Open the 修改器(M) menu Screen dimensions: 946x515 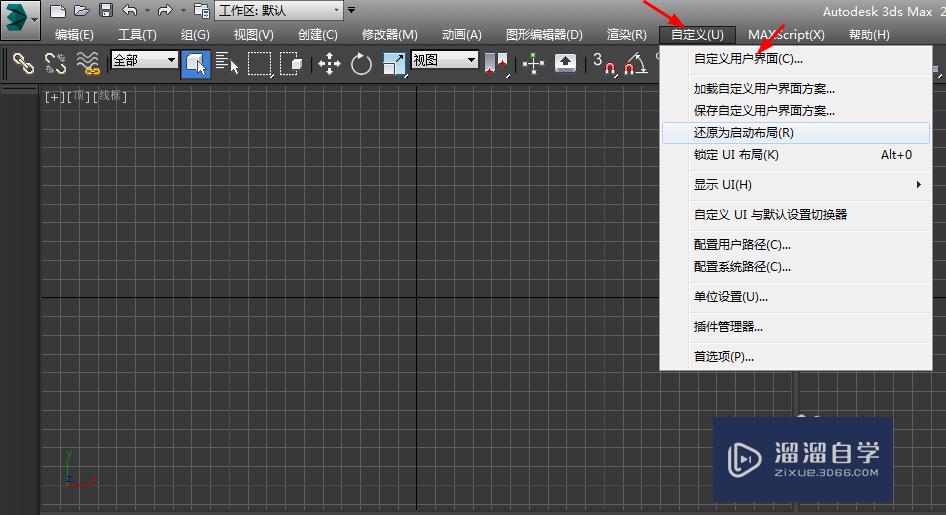[x=390, y=34]
